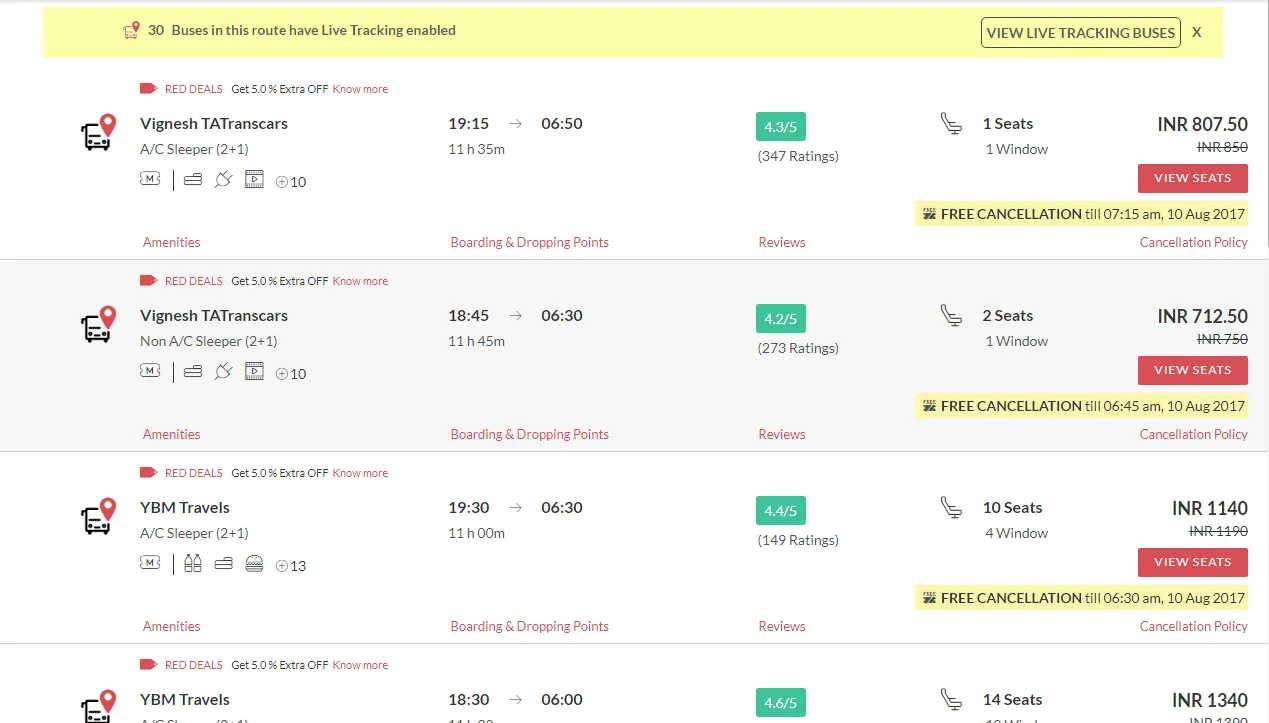
Task: Click the movie icon on A/C Vignesh TATranscars
Action: point(254,180)
